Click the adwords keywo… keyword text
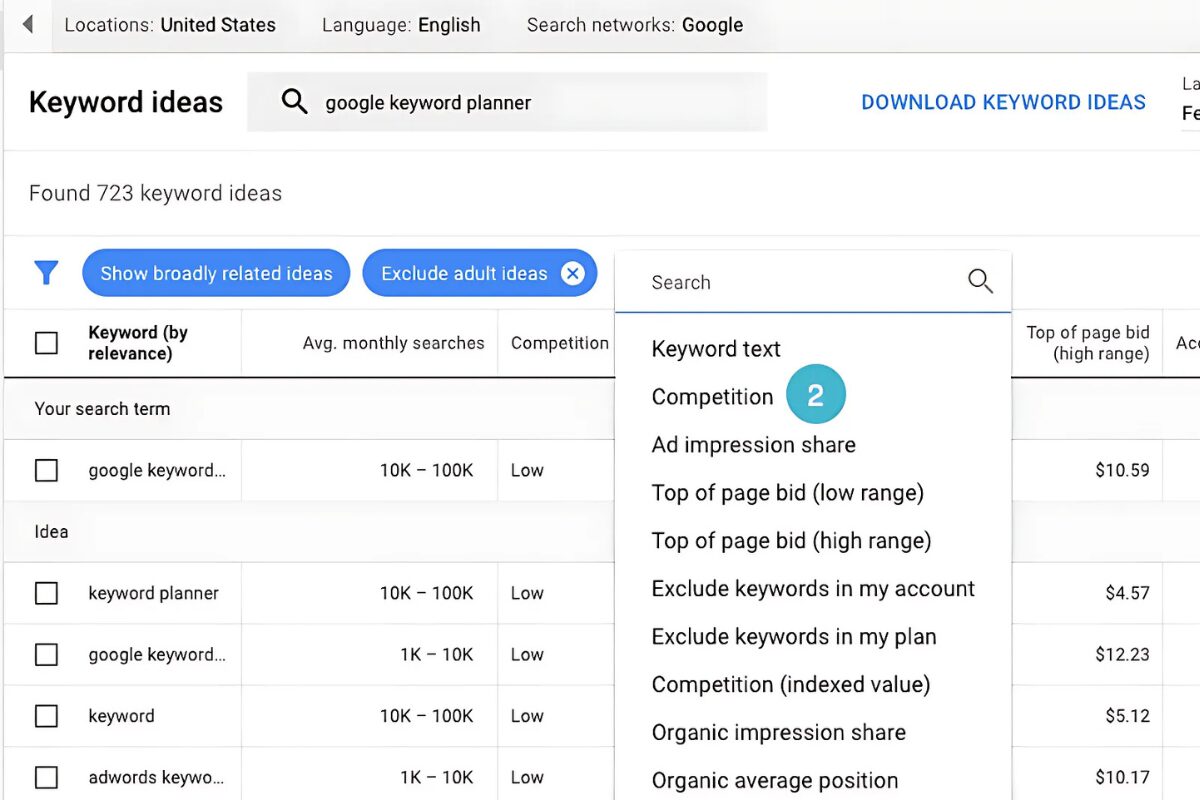 [x=156, y=777]
